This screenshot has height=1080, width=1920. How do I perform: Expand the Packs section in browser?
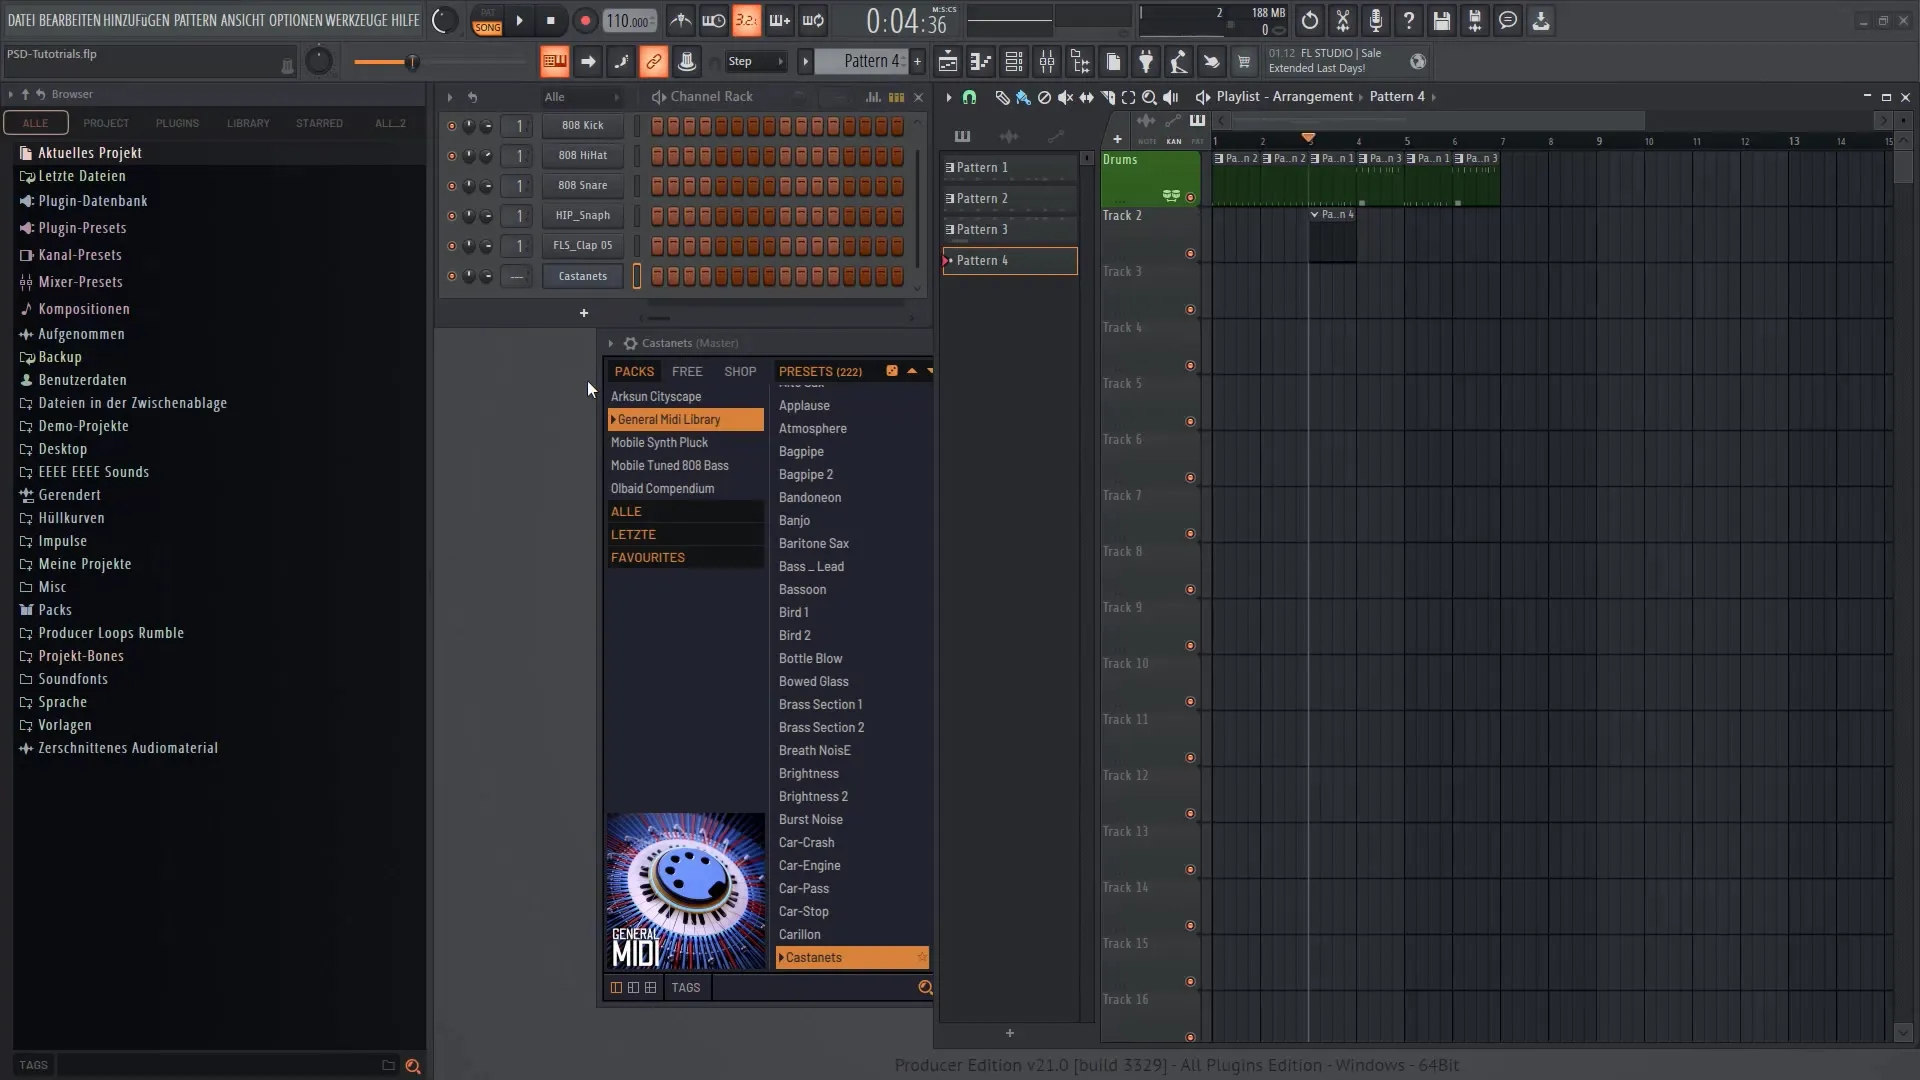54,609
